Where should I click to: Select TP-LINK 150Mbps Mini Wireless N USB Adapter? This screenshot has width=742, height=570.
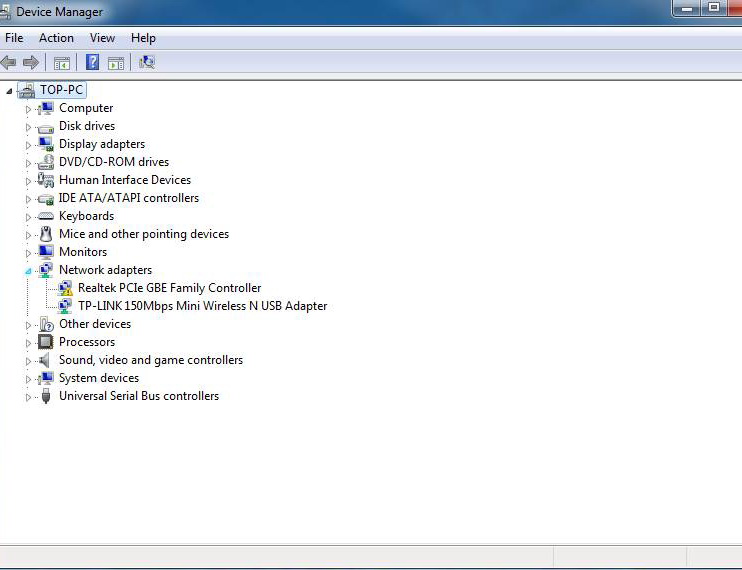pyautogui.click(x=203, y=306)
